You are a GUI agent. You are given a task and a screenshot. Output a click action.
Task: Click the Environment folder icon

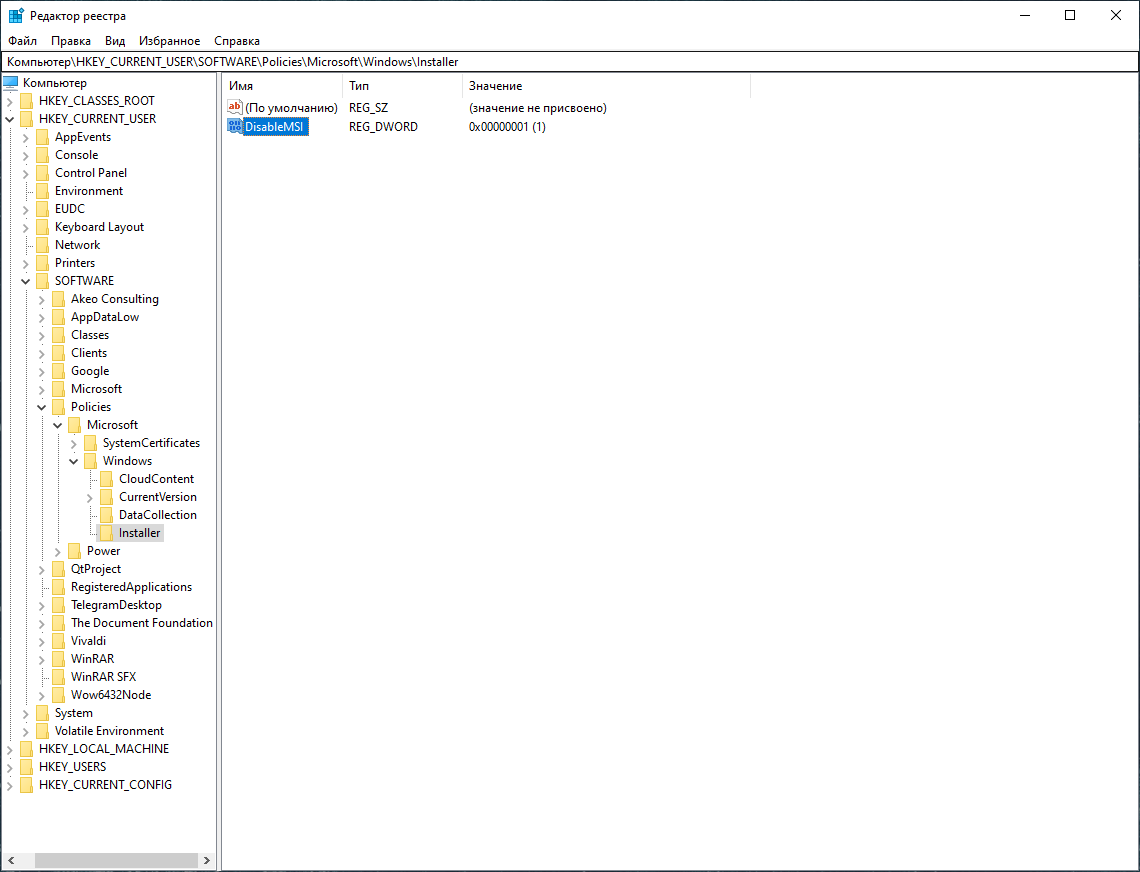pos(43,191)
